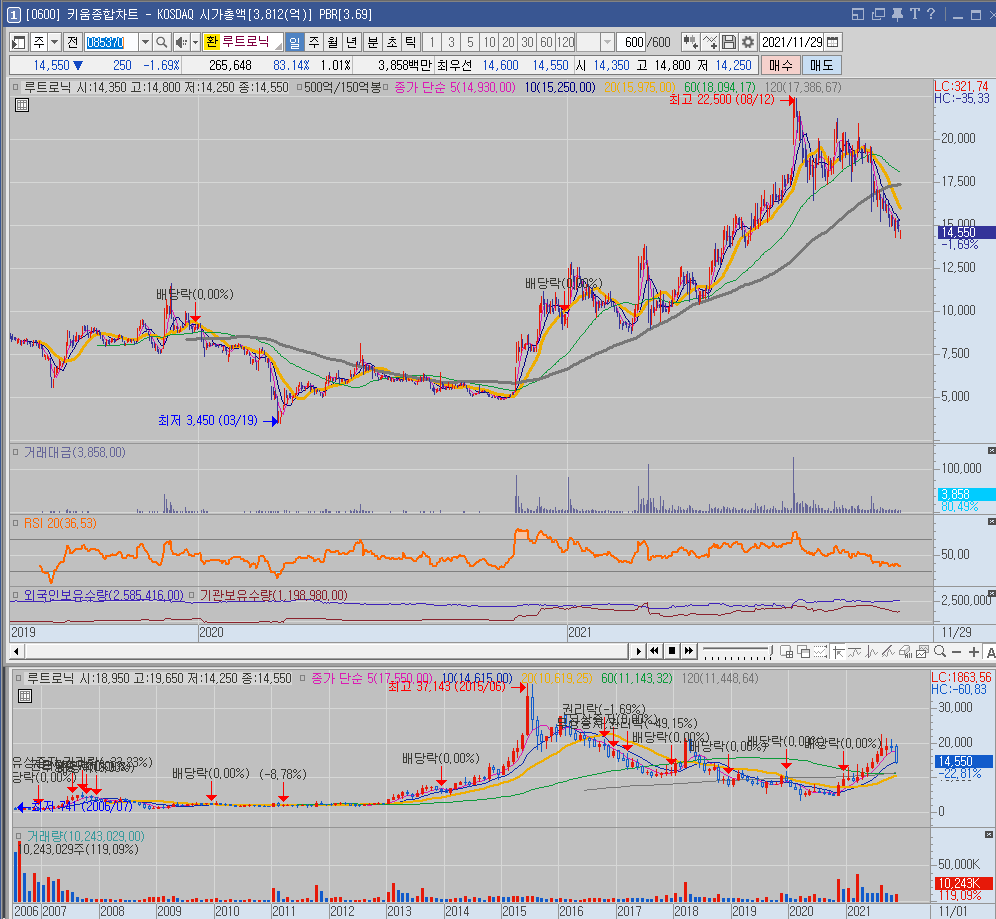The width and height of the screenshot is (996, 919).
Task: Select the 120 interval button
Action: pos(565,42)
